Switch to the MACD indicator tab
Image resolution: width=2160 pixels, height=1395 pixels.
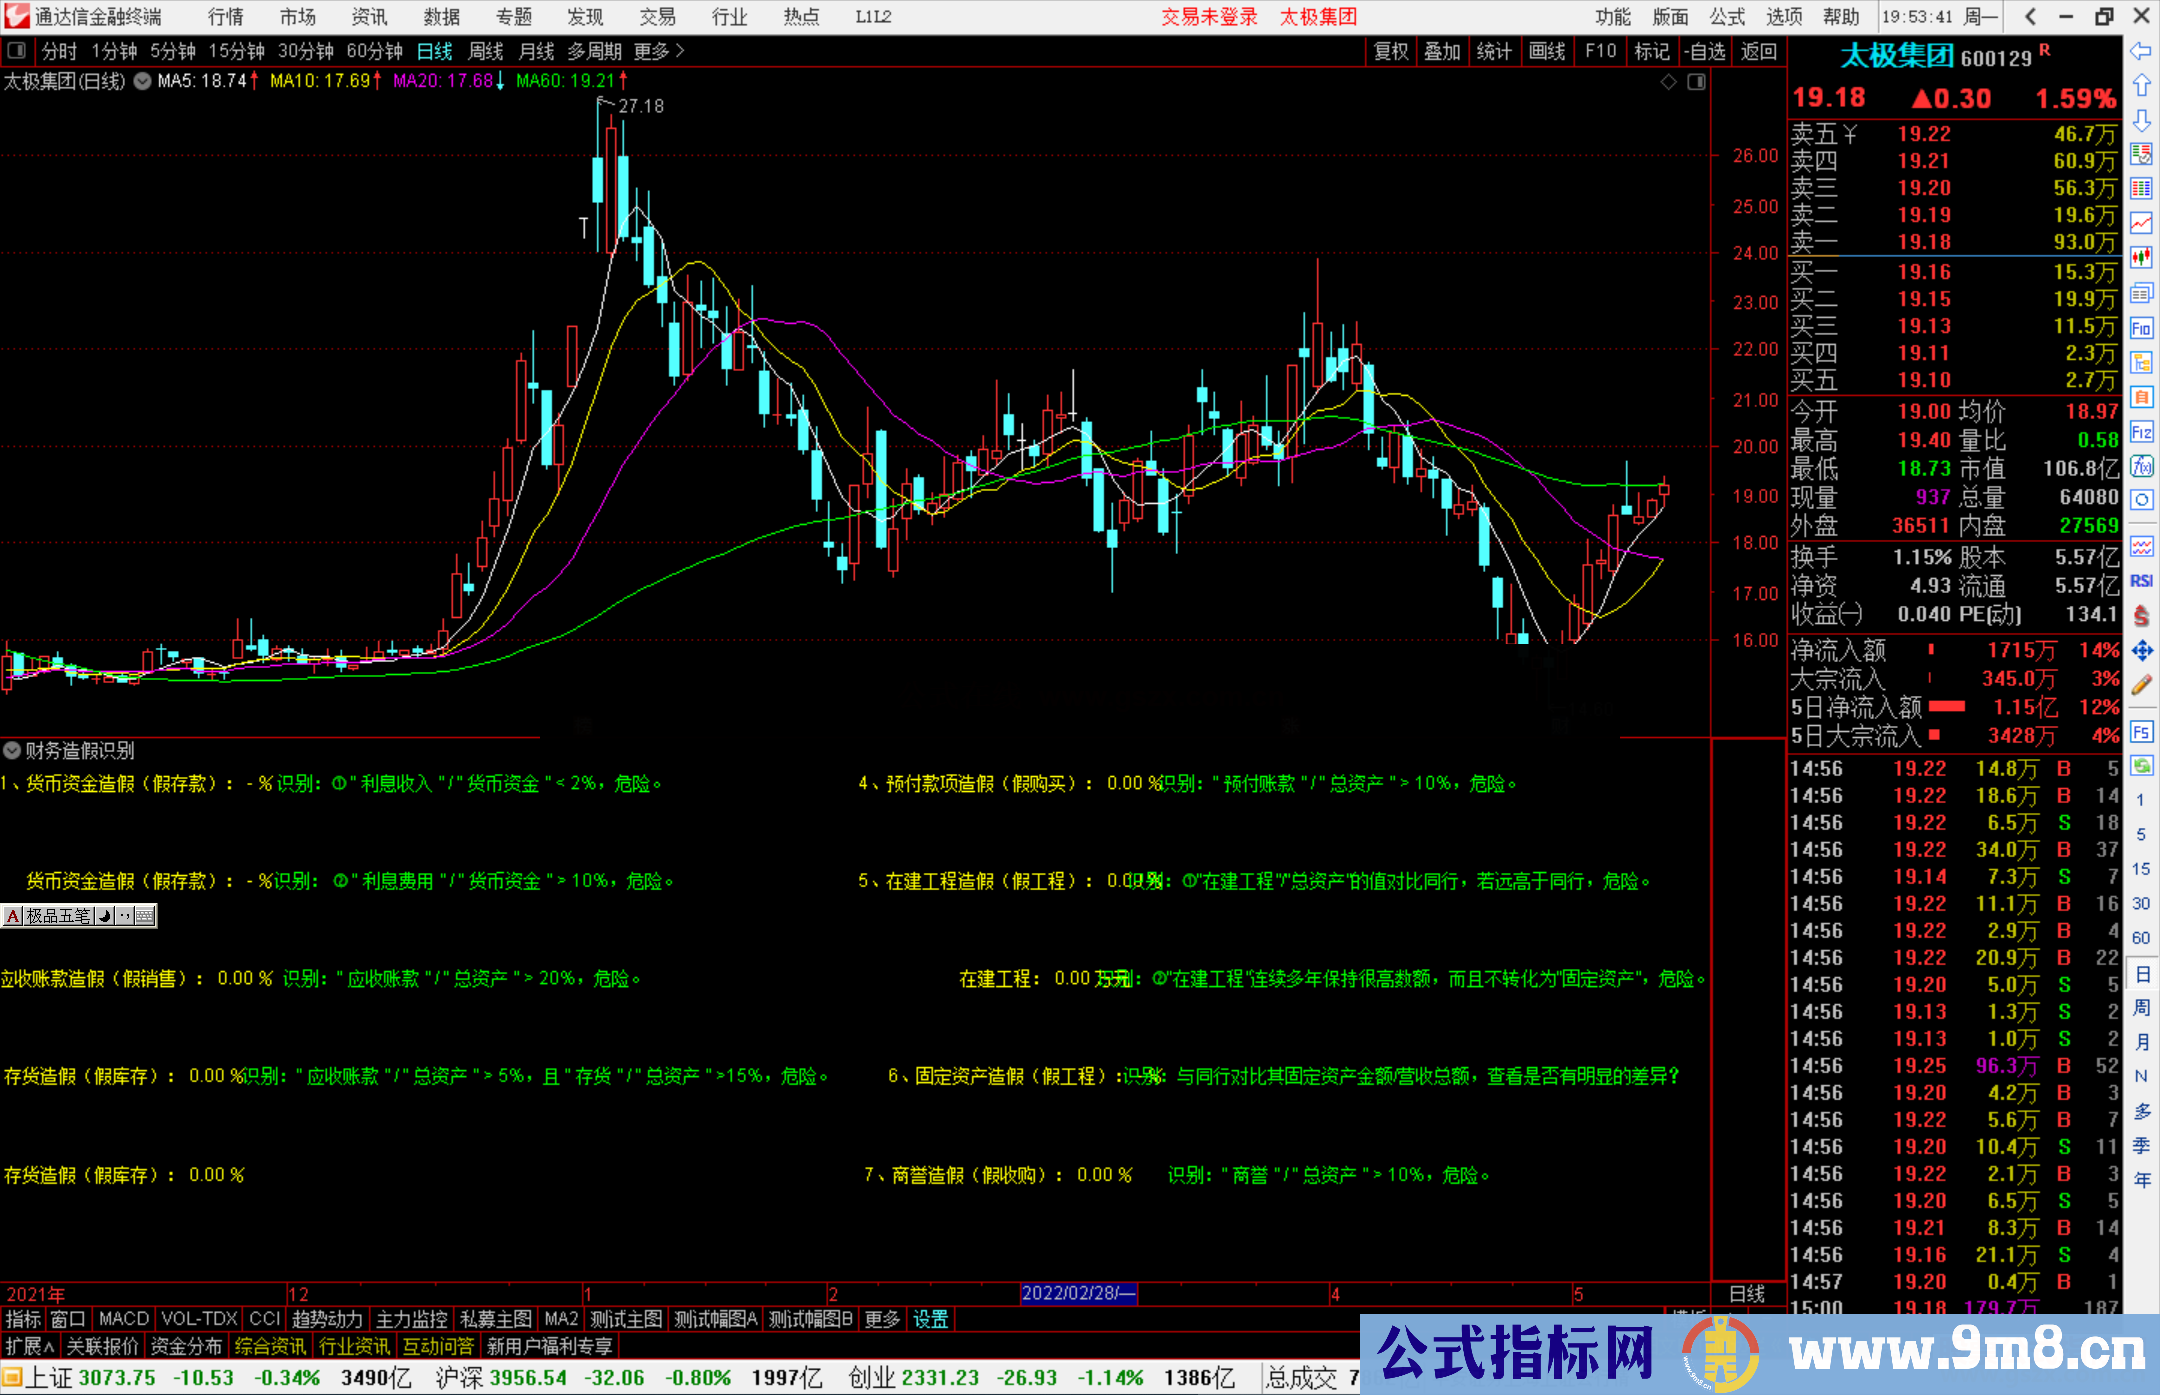124,1319
